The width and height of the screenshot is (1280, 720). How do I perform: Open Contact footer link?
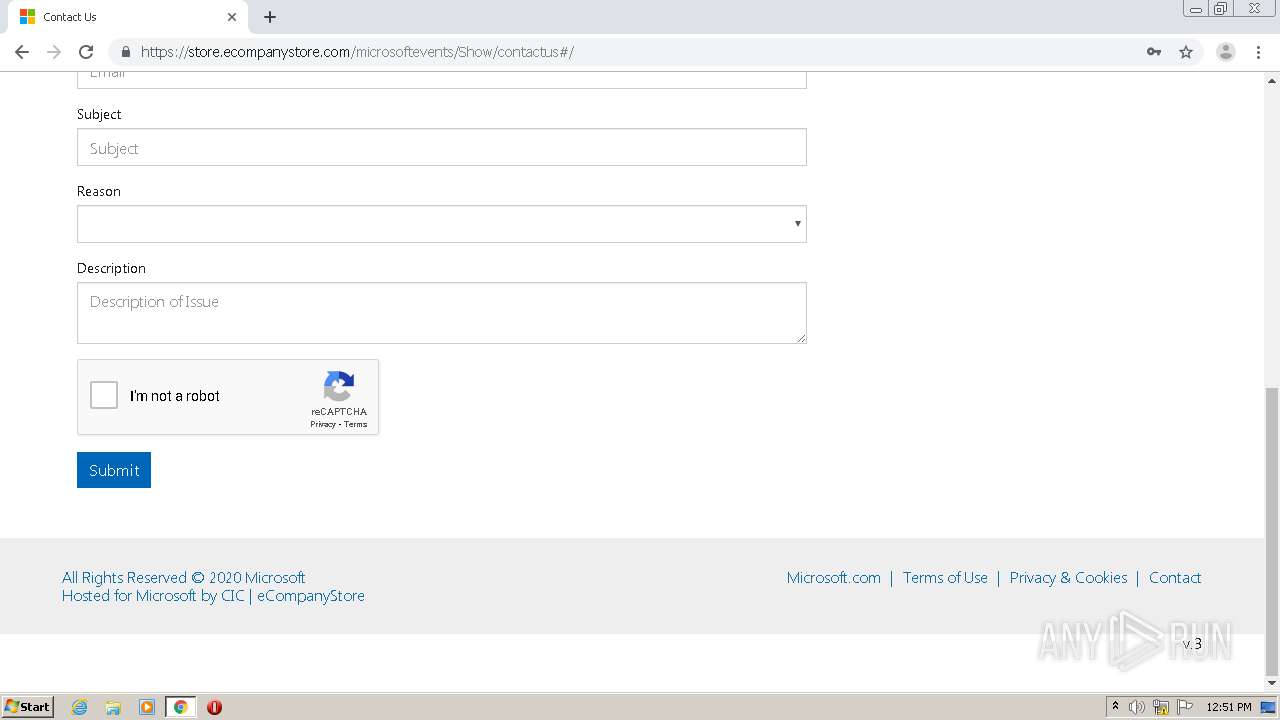pyautogui.click(x=1175, y=577)
